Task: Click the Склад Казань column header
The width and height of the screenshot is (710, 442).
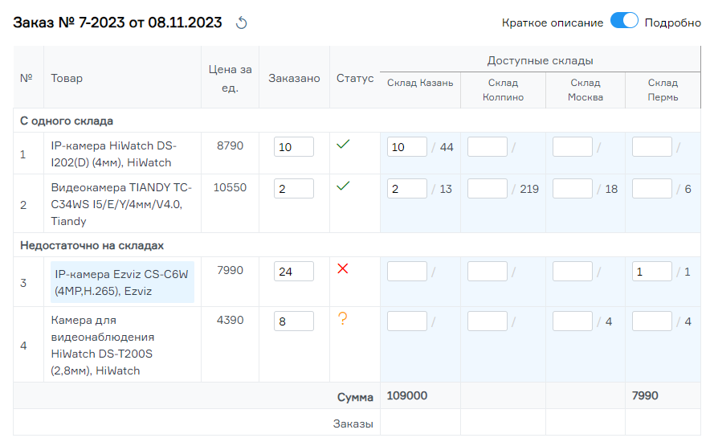Action: [x=420, y=82]
